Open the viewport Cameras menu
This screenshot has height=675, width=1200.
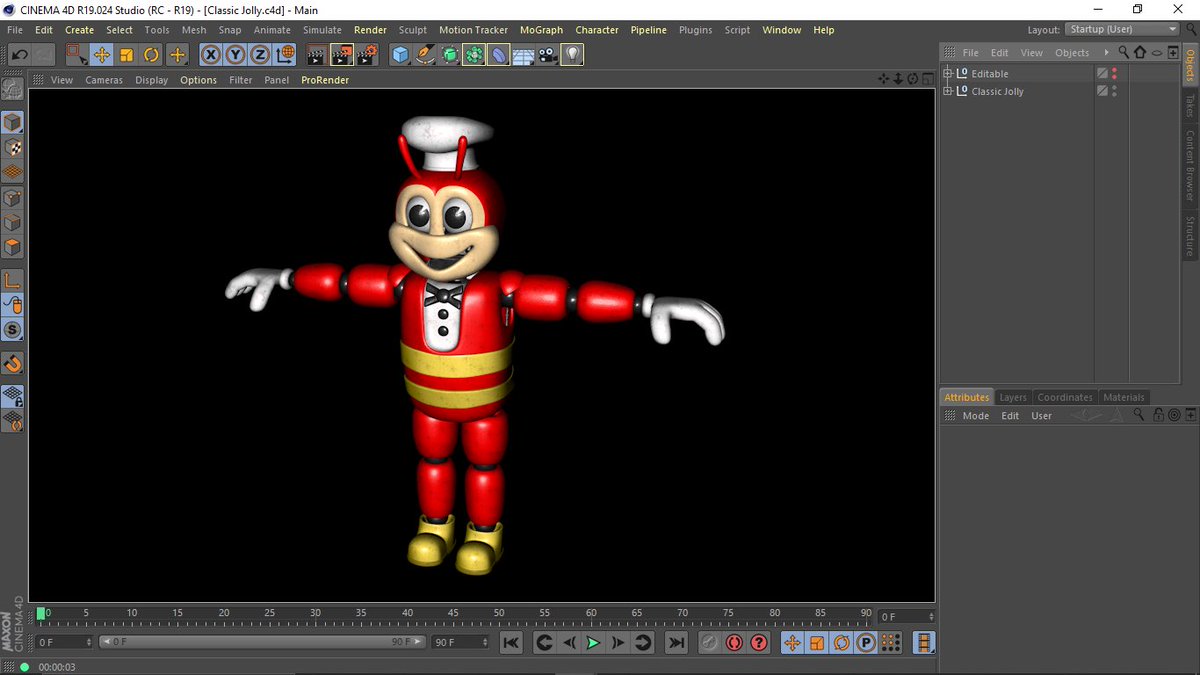click(x=104, y=80)
